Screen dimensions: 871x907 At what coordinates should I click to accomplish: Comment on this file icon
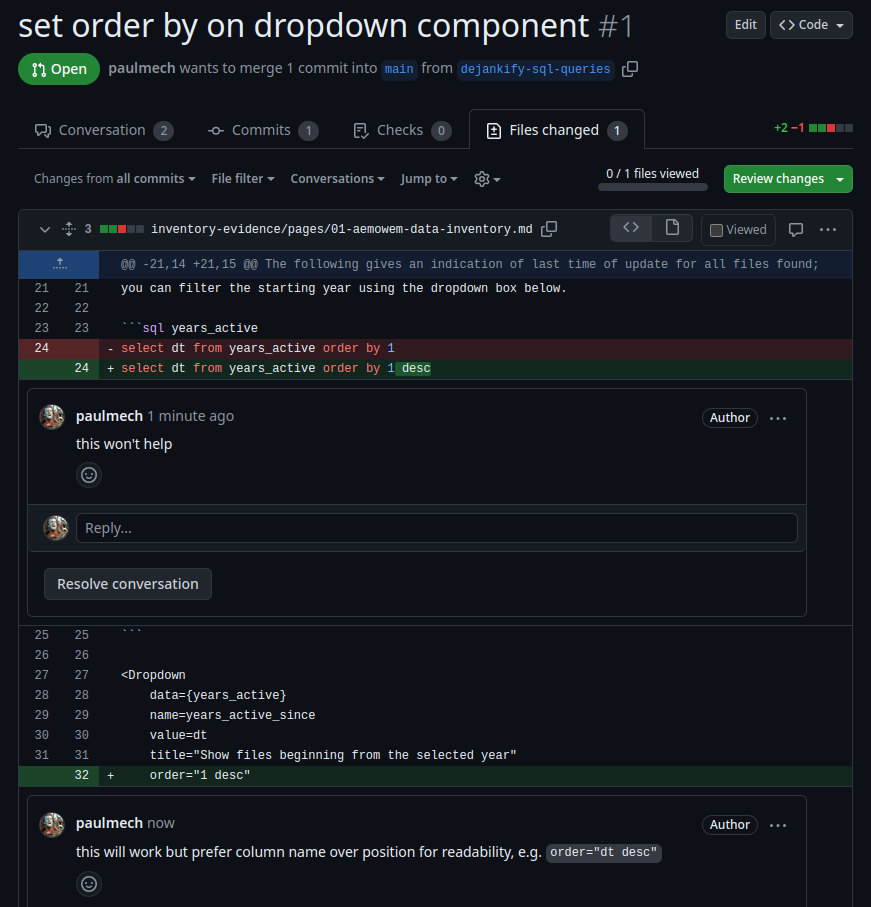(x=796, y=230)
